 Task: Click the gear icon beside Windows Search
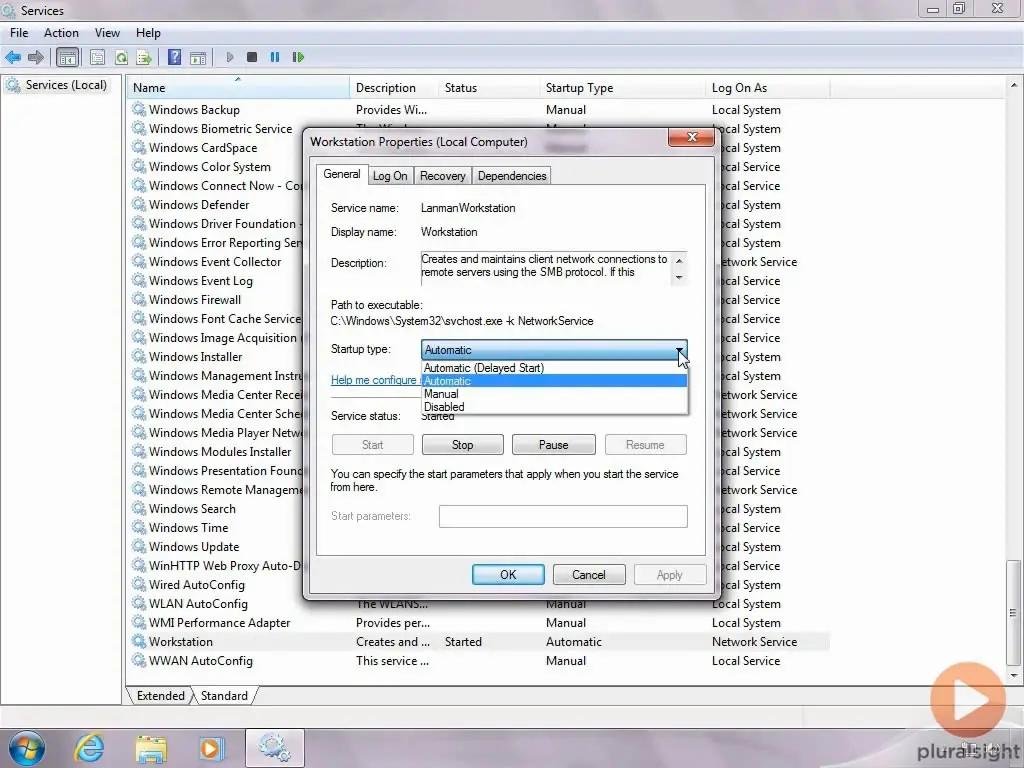138,508
